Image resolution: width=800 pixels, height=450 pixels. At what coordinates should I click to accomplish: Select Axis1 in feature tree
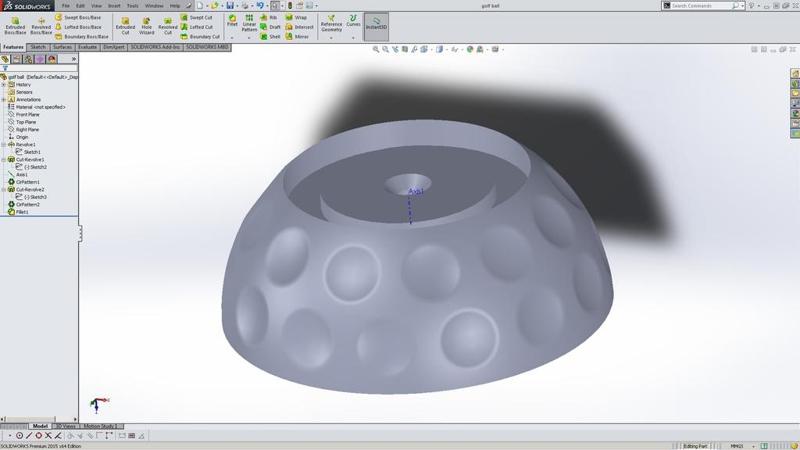(x=18, y=174)
